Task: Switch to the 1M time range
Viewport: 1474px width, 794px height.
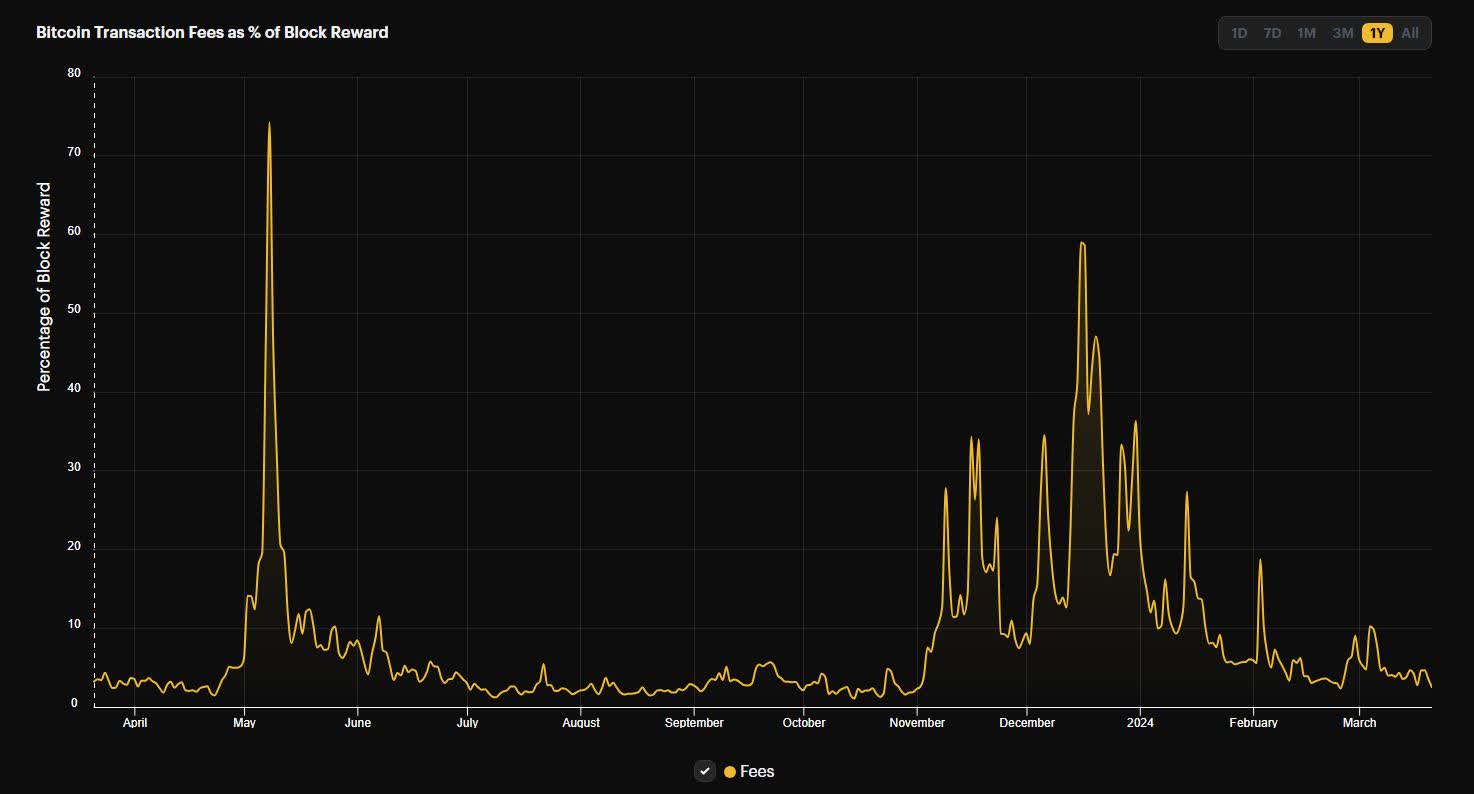Action: 1306,33
